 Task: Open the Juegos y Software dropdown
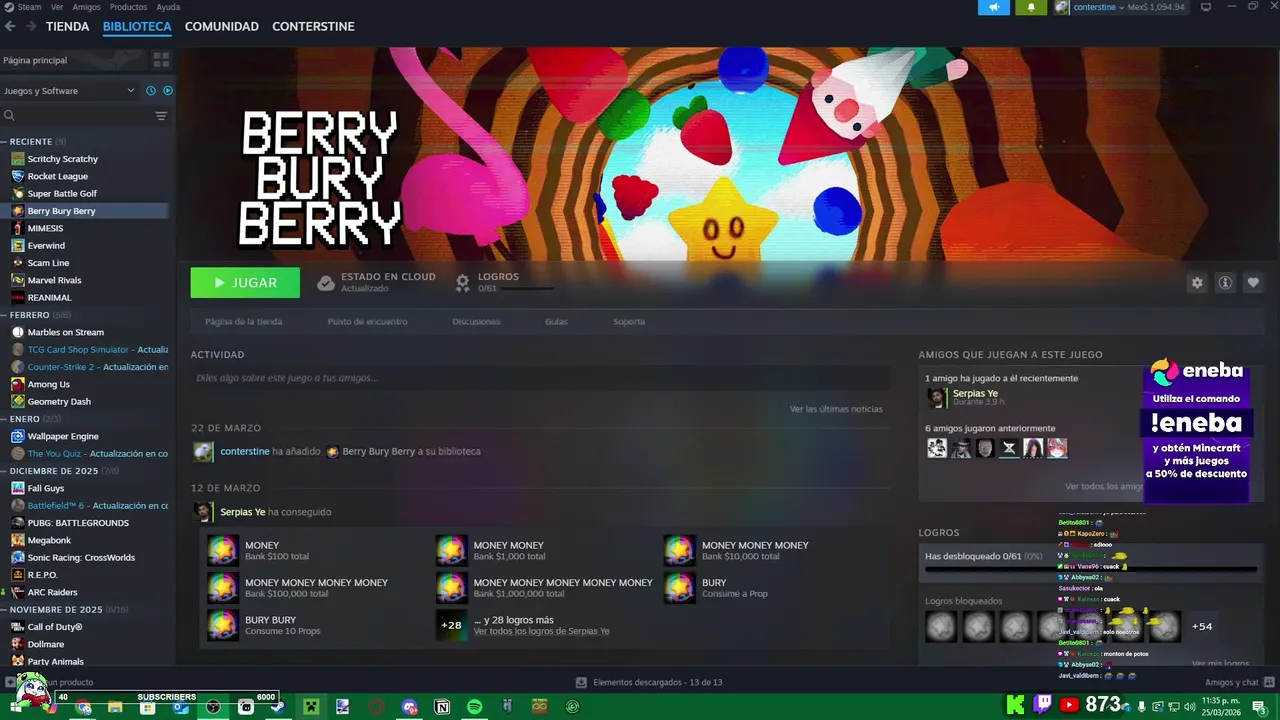[x=69, y=91]
